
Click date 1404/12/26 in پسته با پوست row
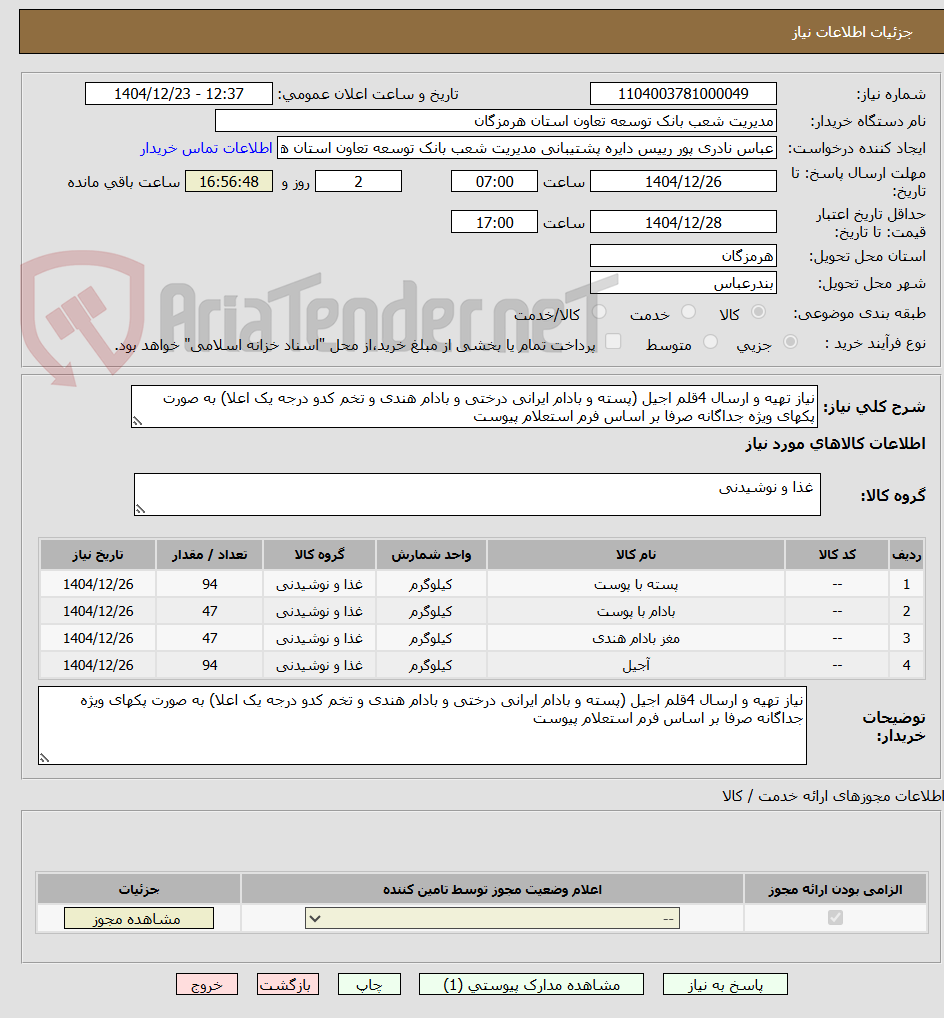97,584
